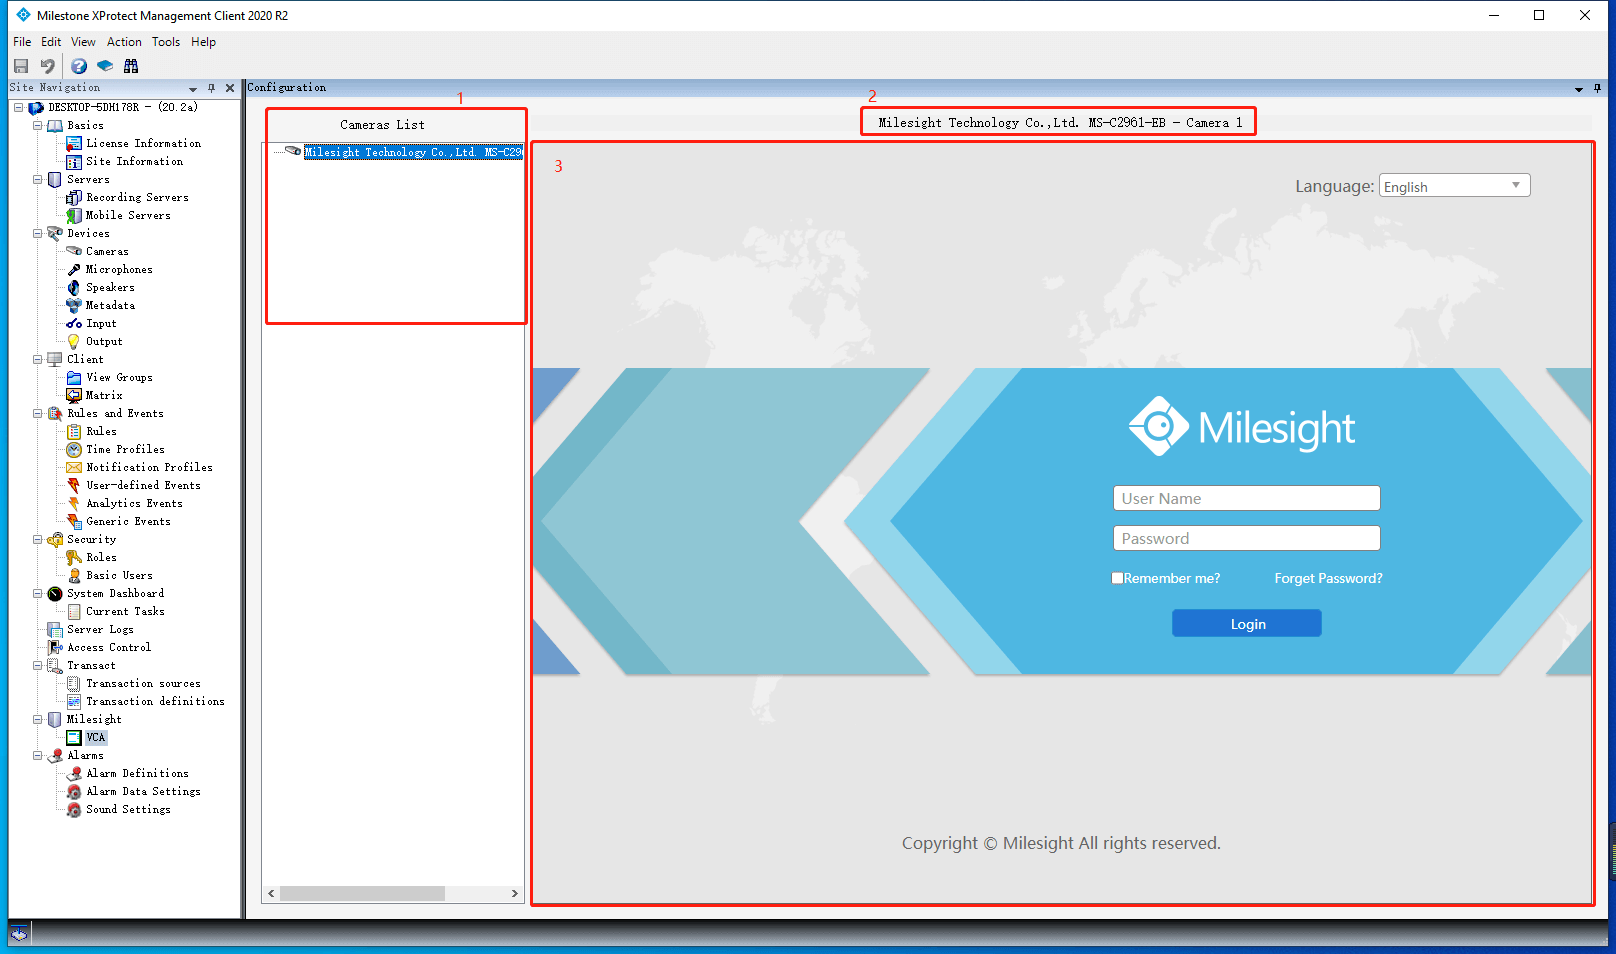Click the Undo toolbar icon

pyautogui.click(x=47, y=66)
